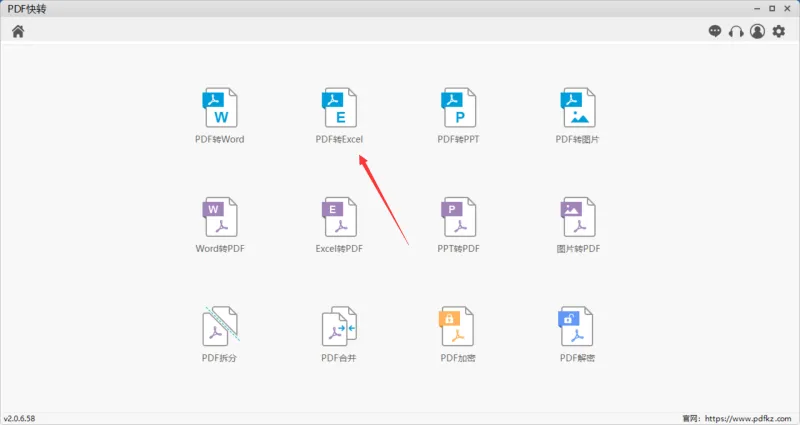Click the 图片转PDF label text

(578, 248)
